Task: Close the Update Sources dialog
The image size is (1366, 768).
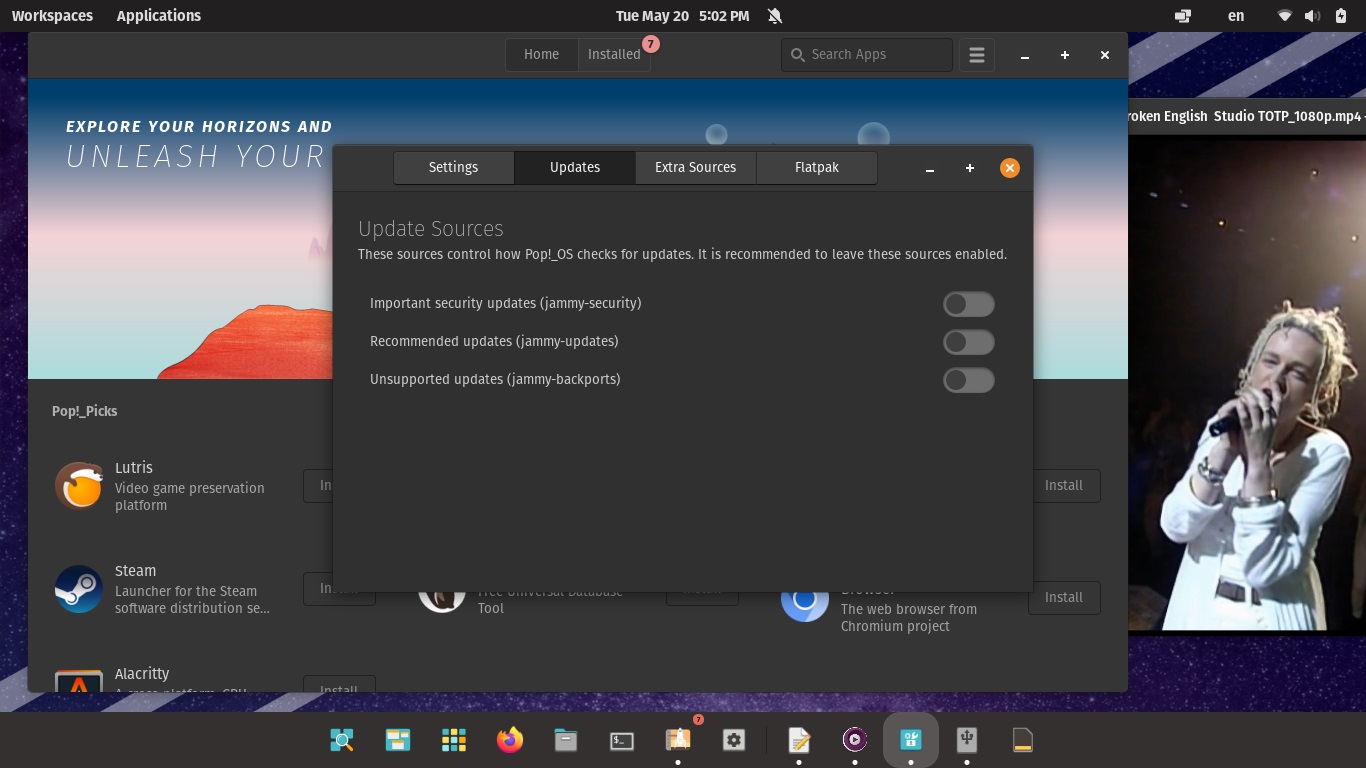Action: (1010, 168)
